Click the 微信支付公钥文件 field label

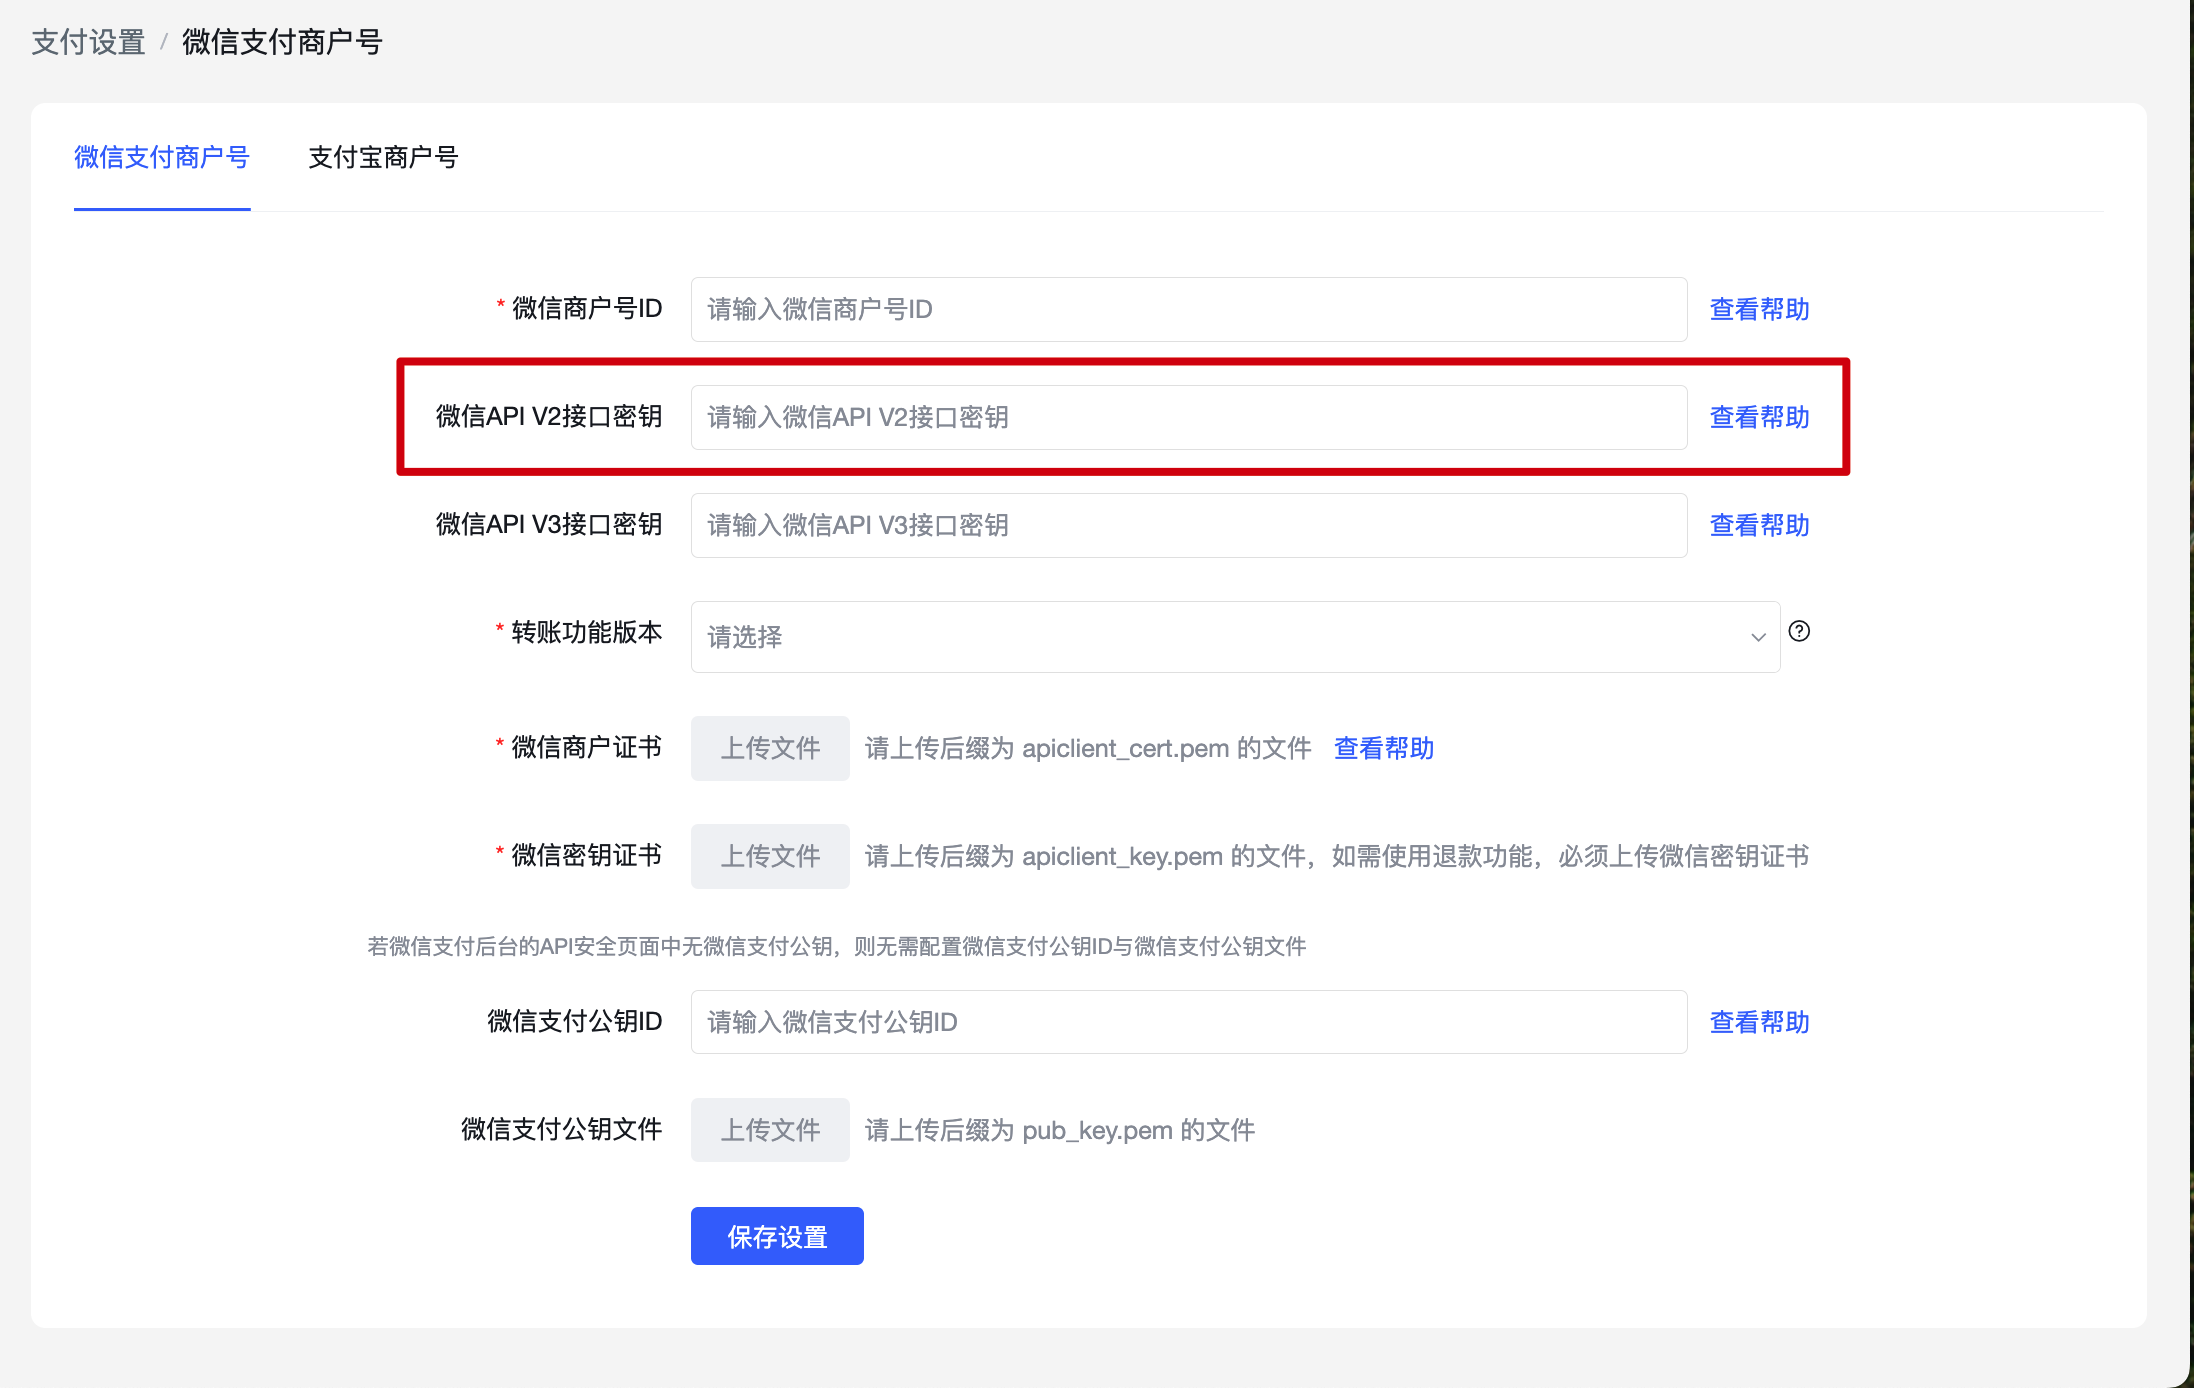(x=561, y=1129)
